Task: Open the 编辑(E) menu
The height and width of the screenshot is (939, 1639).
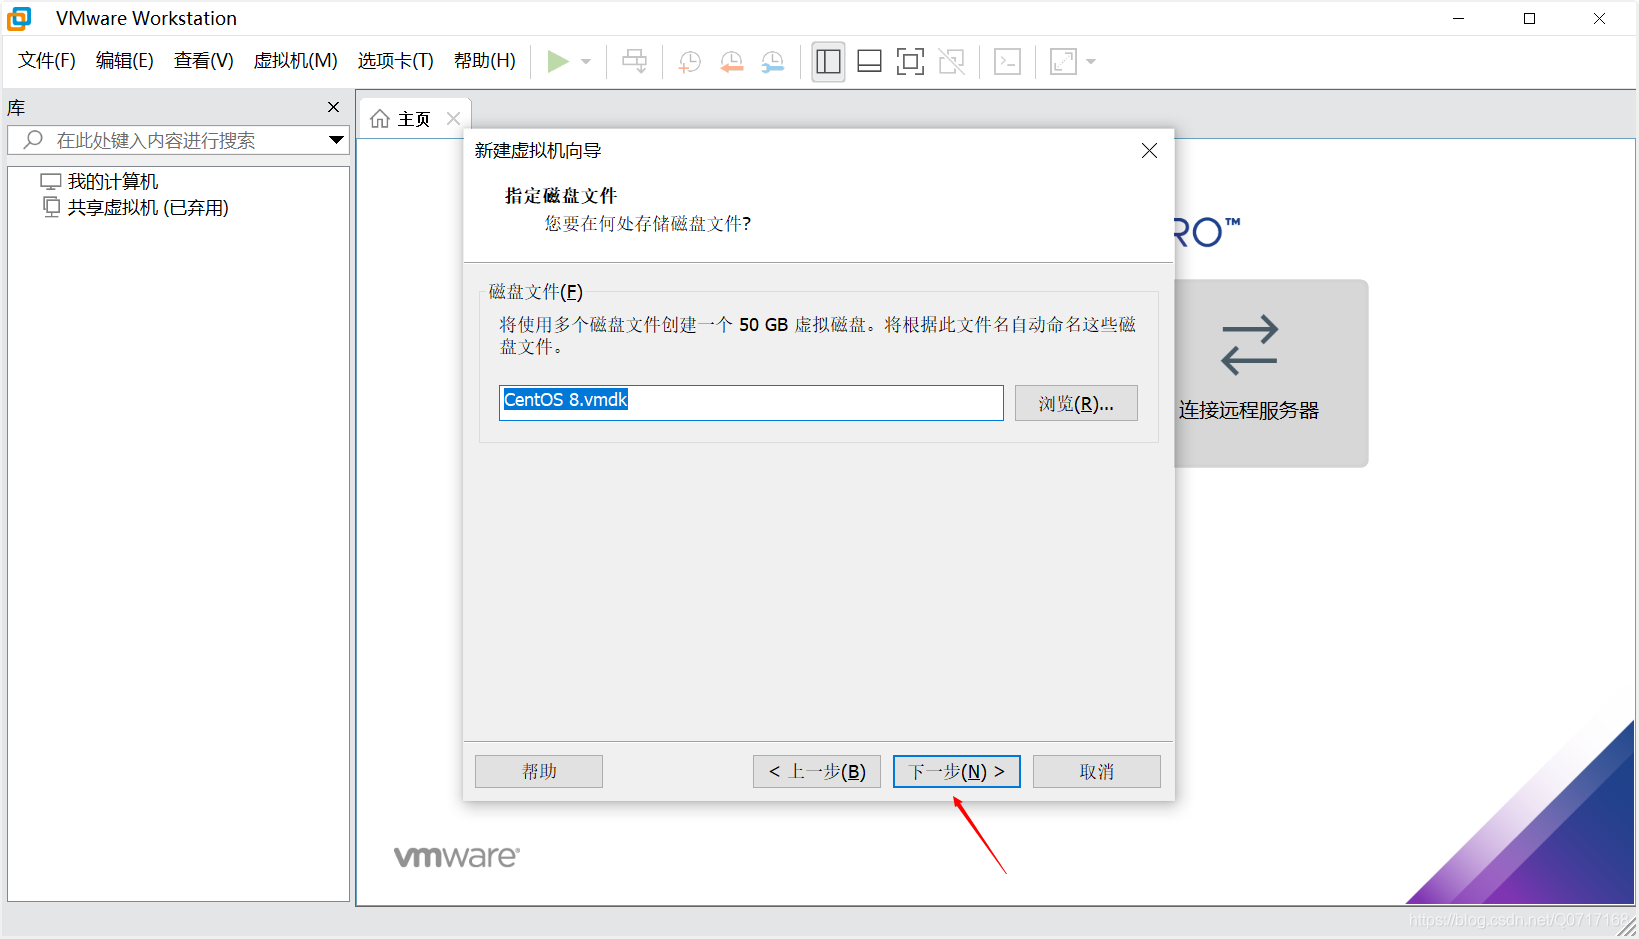Action: coord(125,61)
